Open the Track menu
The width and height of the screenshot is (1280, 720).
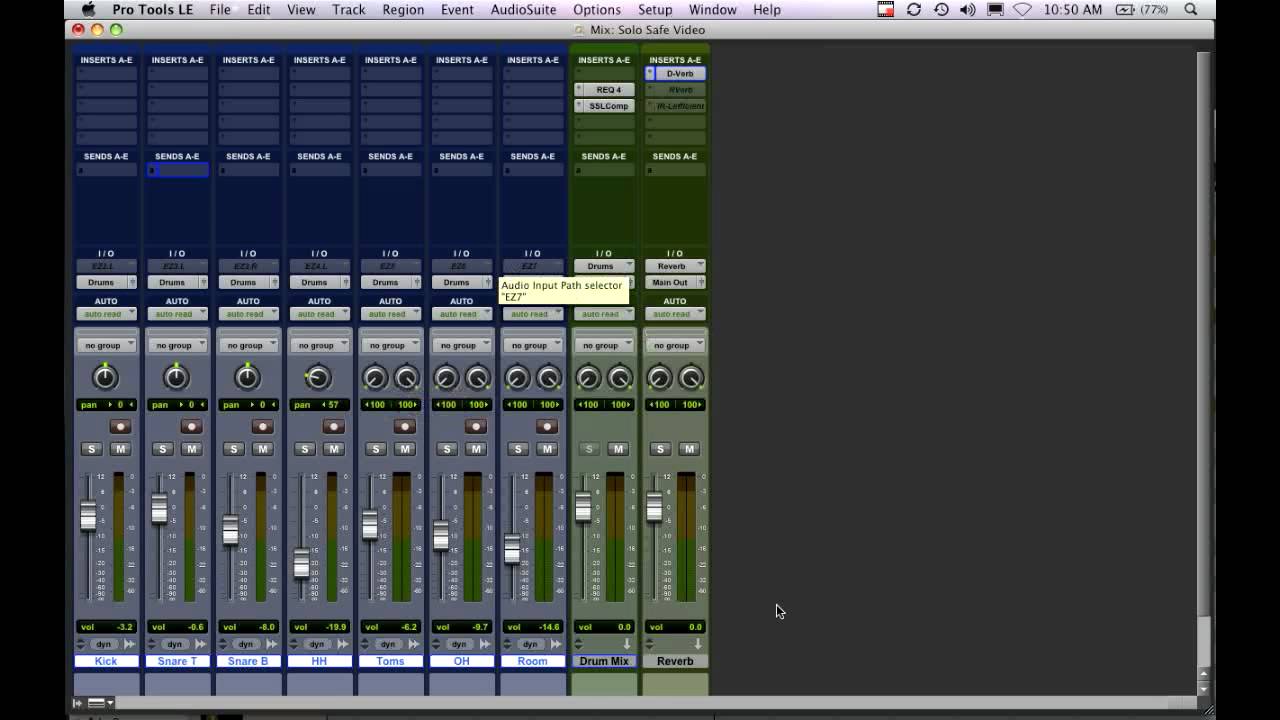click(x=348, y=9)
